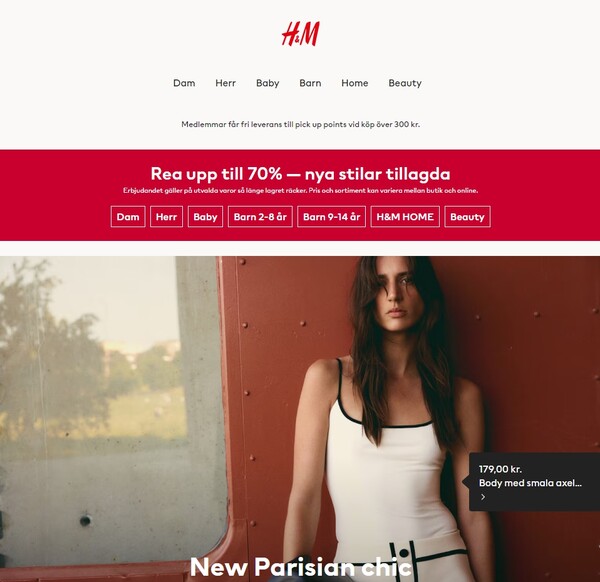Viewport: 600px width, 582px height.
Task: Open H&M HOME sale button
Action: pyautogui.click(x=405, y=217)
